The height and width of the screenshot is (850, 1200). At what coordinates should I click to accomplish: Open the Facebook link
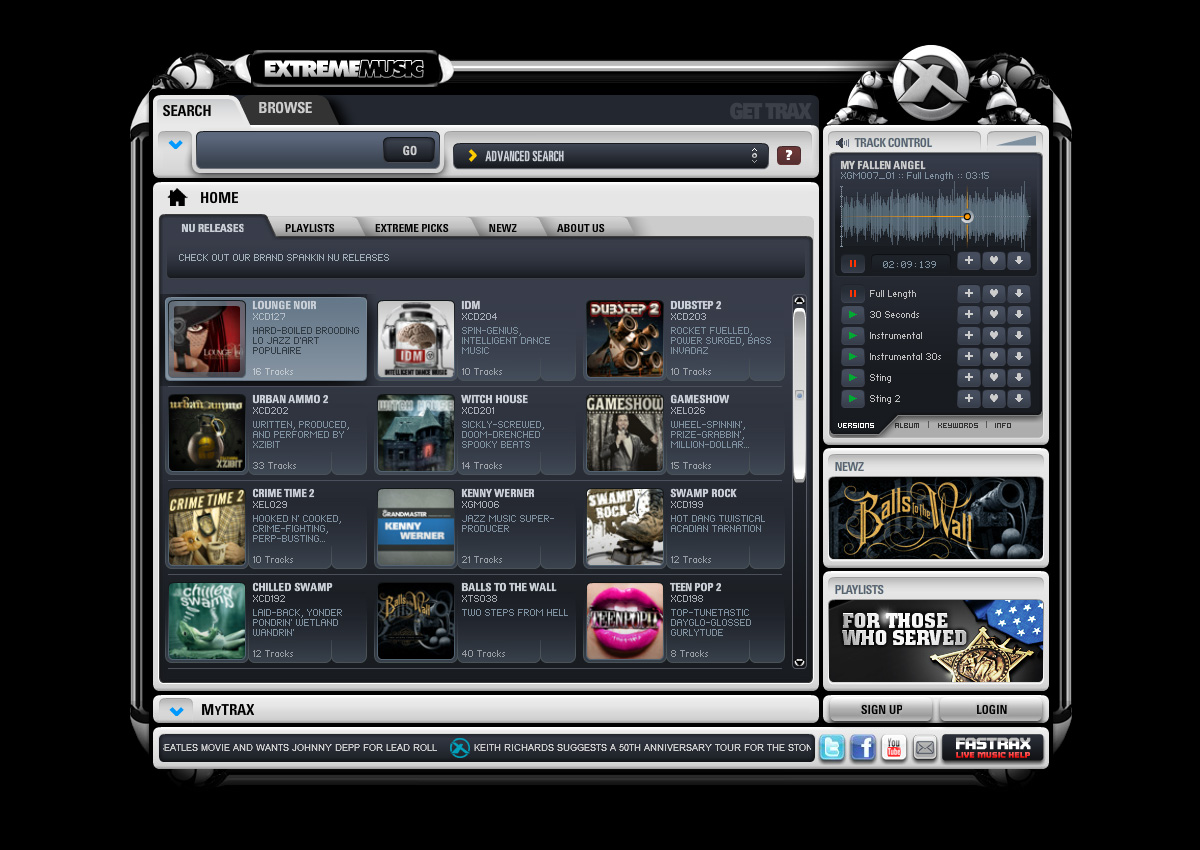[x=863, y=747]
